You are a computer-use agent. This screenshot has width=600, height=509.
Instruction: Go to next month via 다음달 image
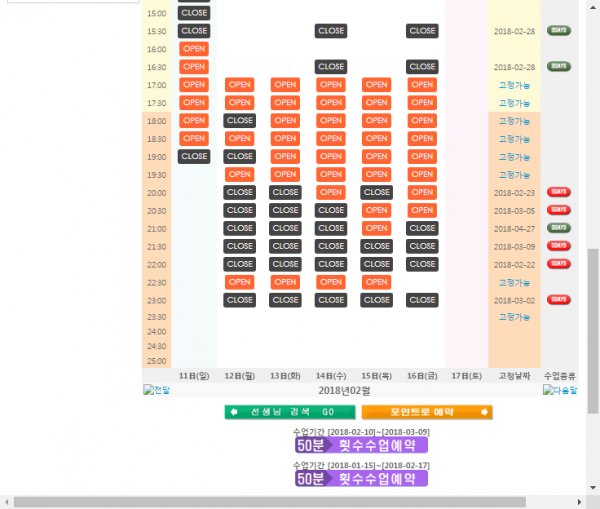click(561, 390)
